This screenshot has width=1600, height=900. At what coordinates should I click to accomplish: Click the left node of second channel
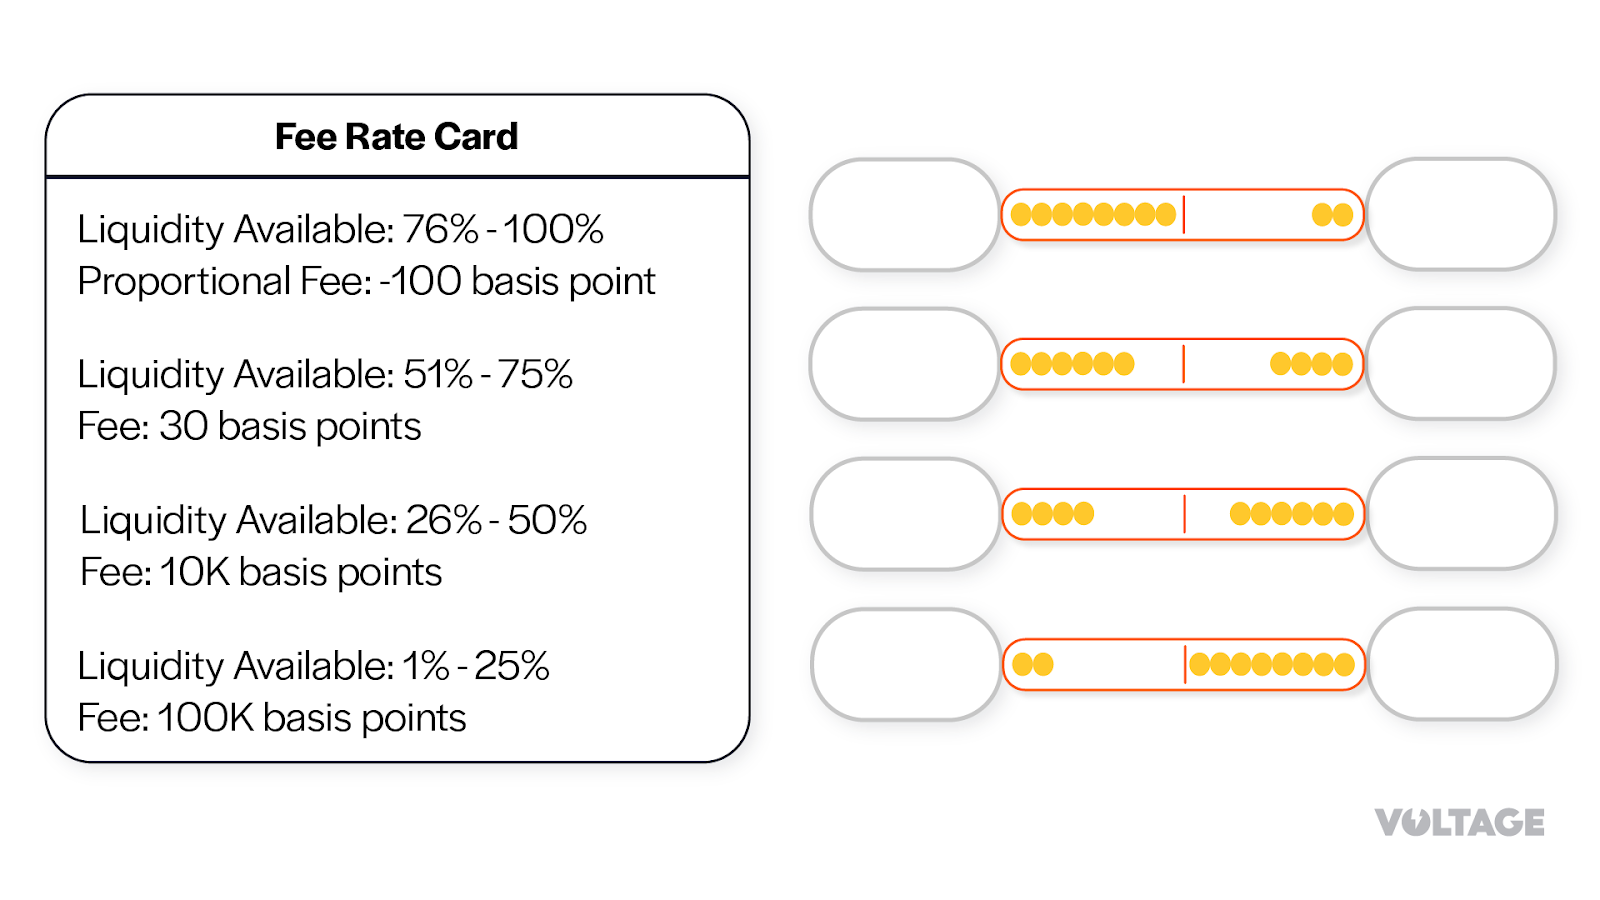pos(905,364)
